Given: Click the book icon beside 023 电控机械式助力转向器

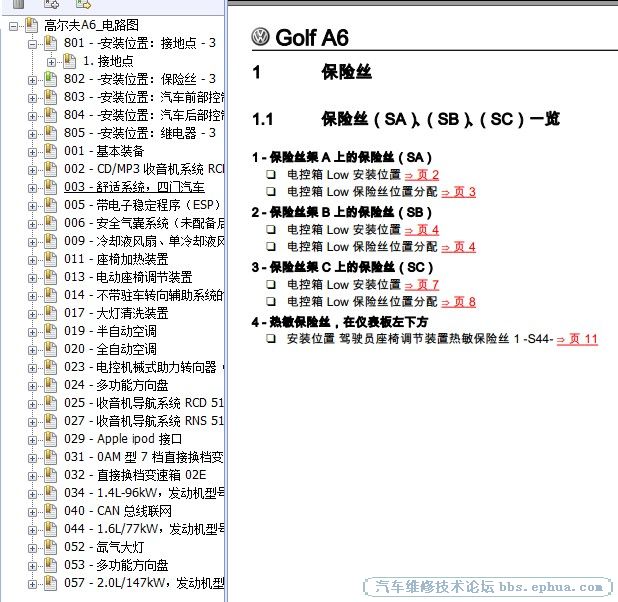Looking at the screenshot, I should click(x=50, y=367).
